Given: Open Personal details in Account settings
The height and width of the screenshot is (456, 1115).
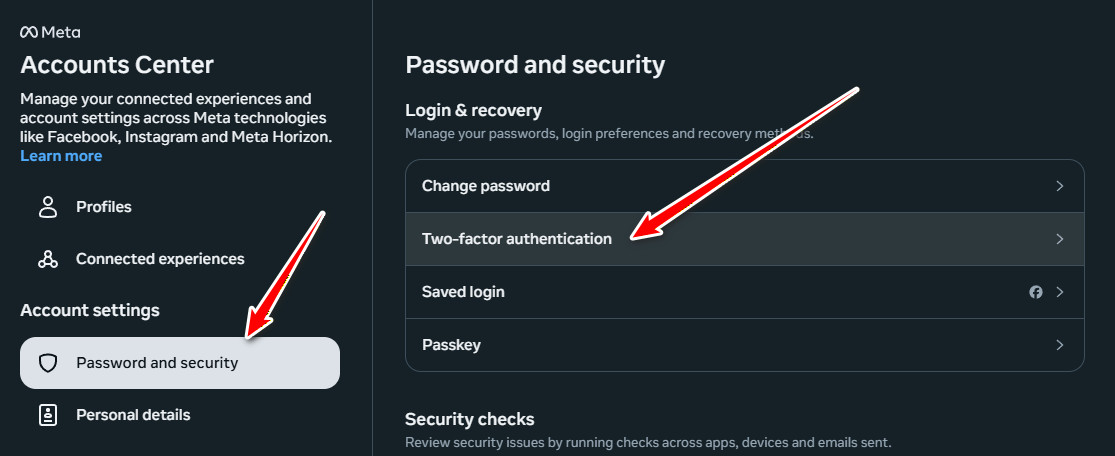Looking at the screenshot, I should click(133, 415).
